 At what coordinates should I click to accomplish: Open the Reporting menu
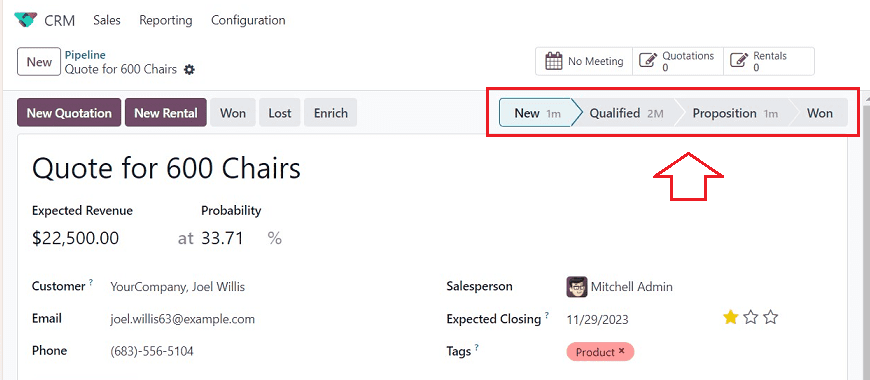point(165,21)
